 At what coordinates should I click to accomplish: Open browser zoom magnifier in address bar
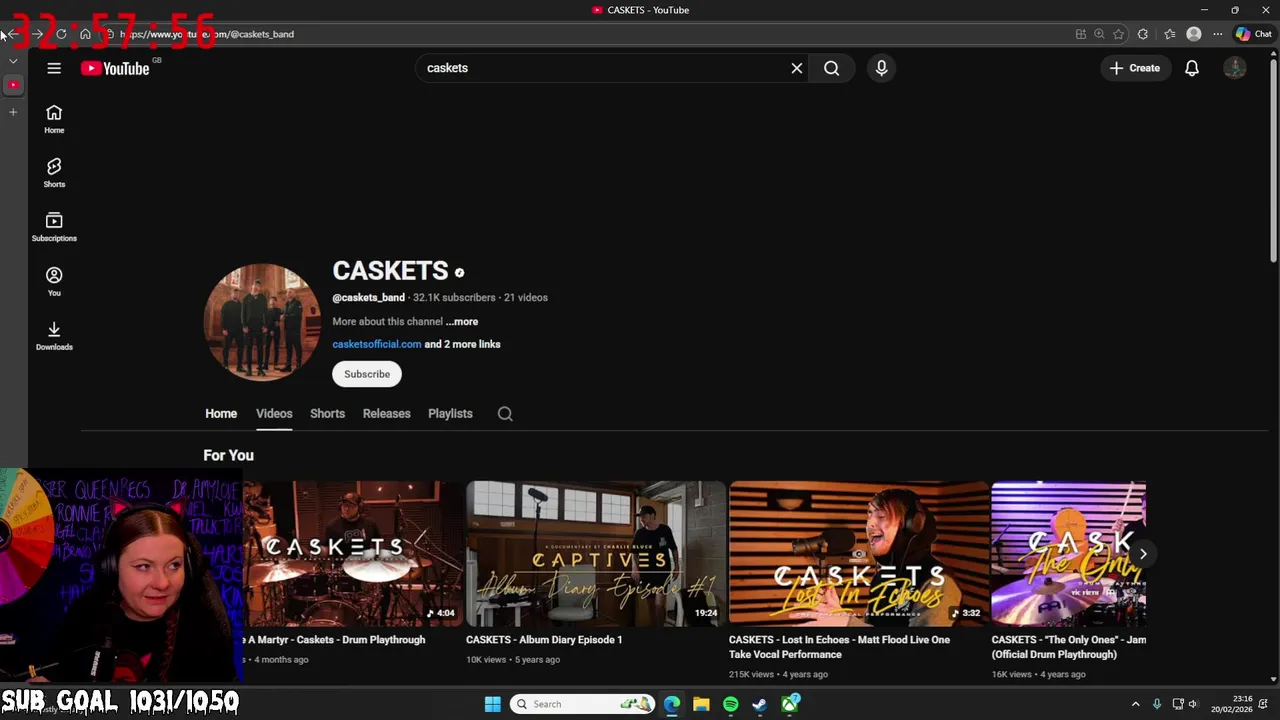click(x=1099, y=34)
